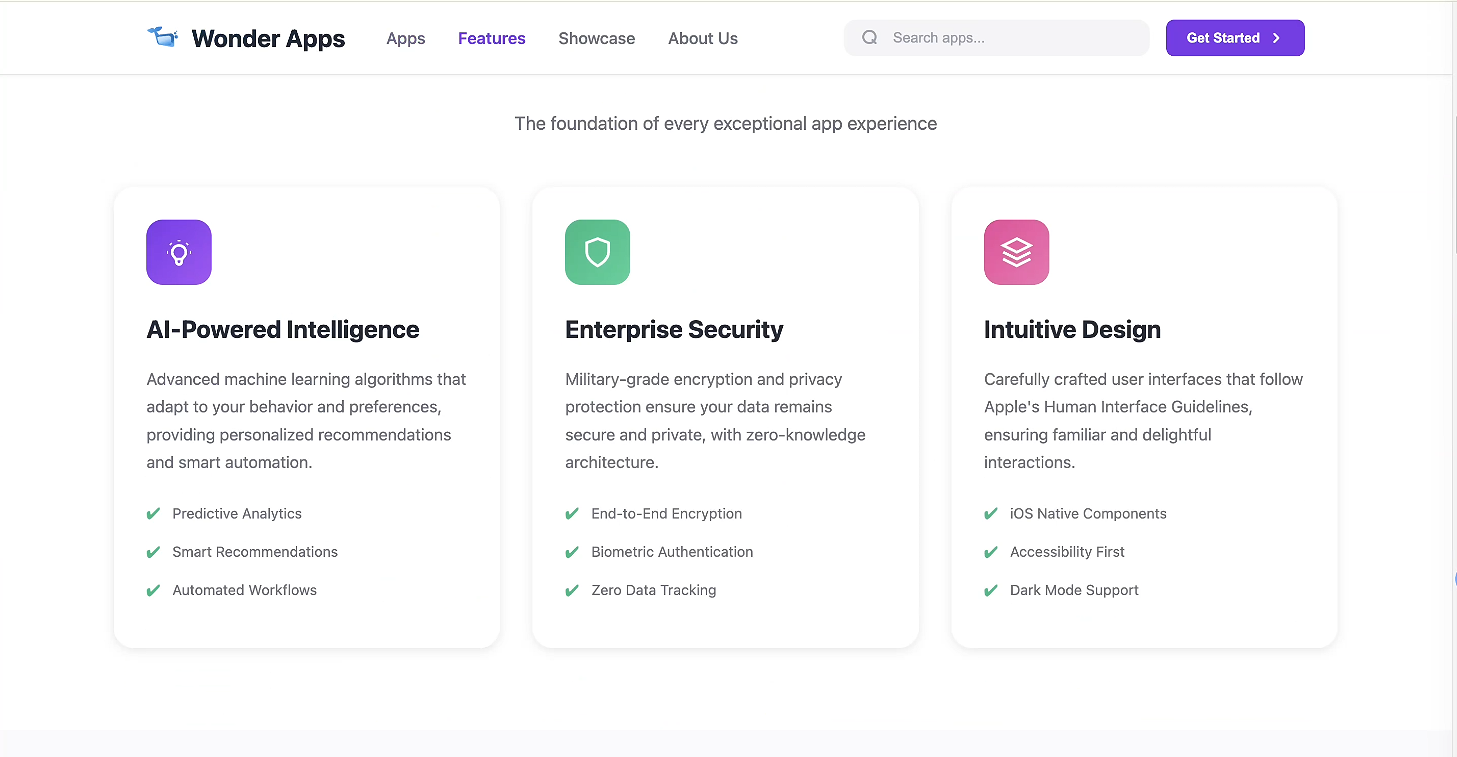Select the Features nav item
Viewport: 1457px width, 757px height.
492,38
